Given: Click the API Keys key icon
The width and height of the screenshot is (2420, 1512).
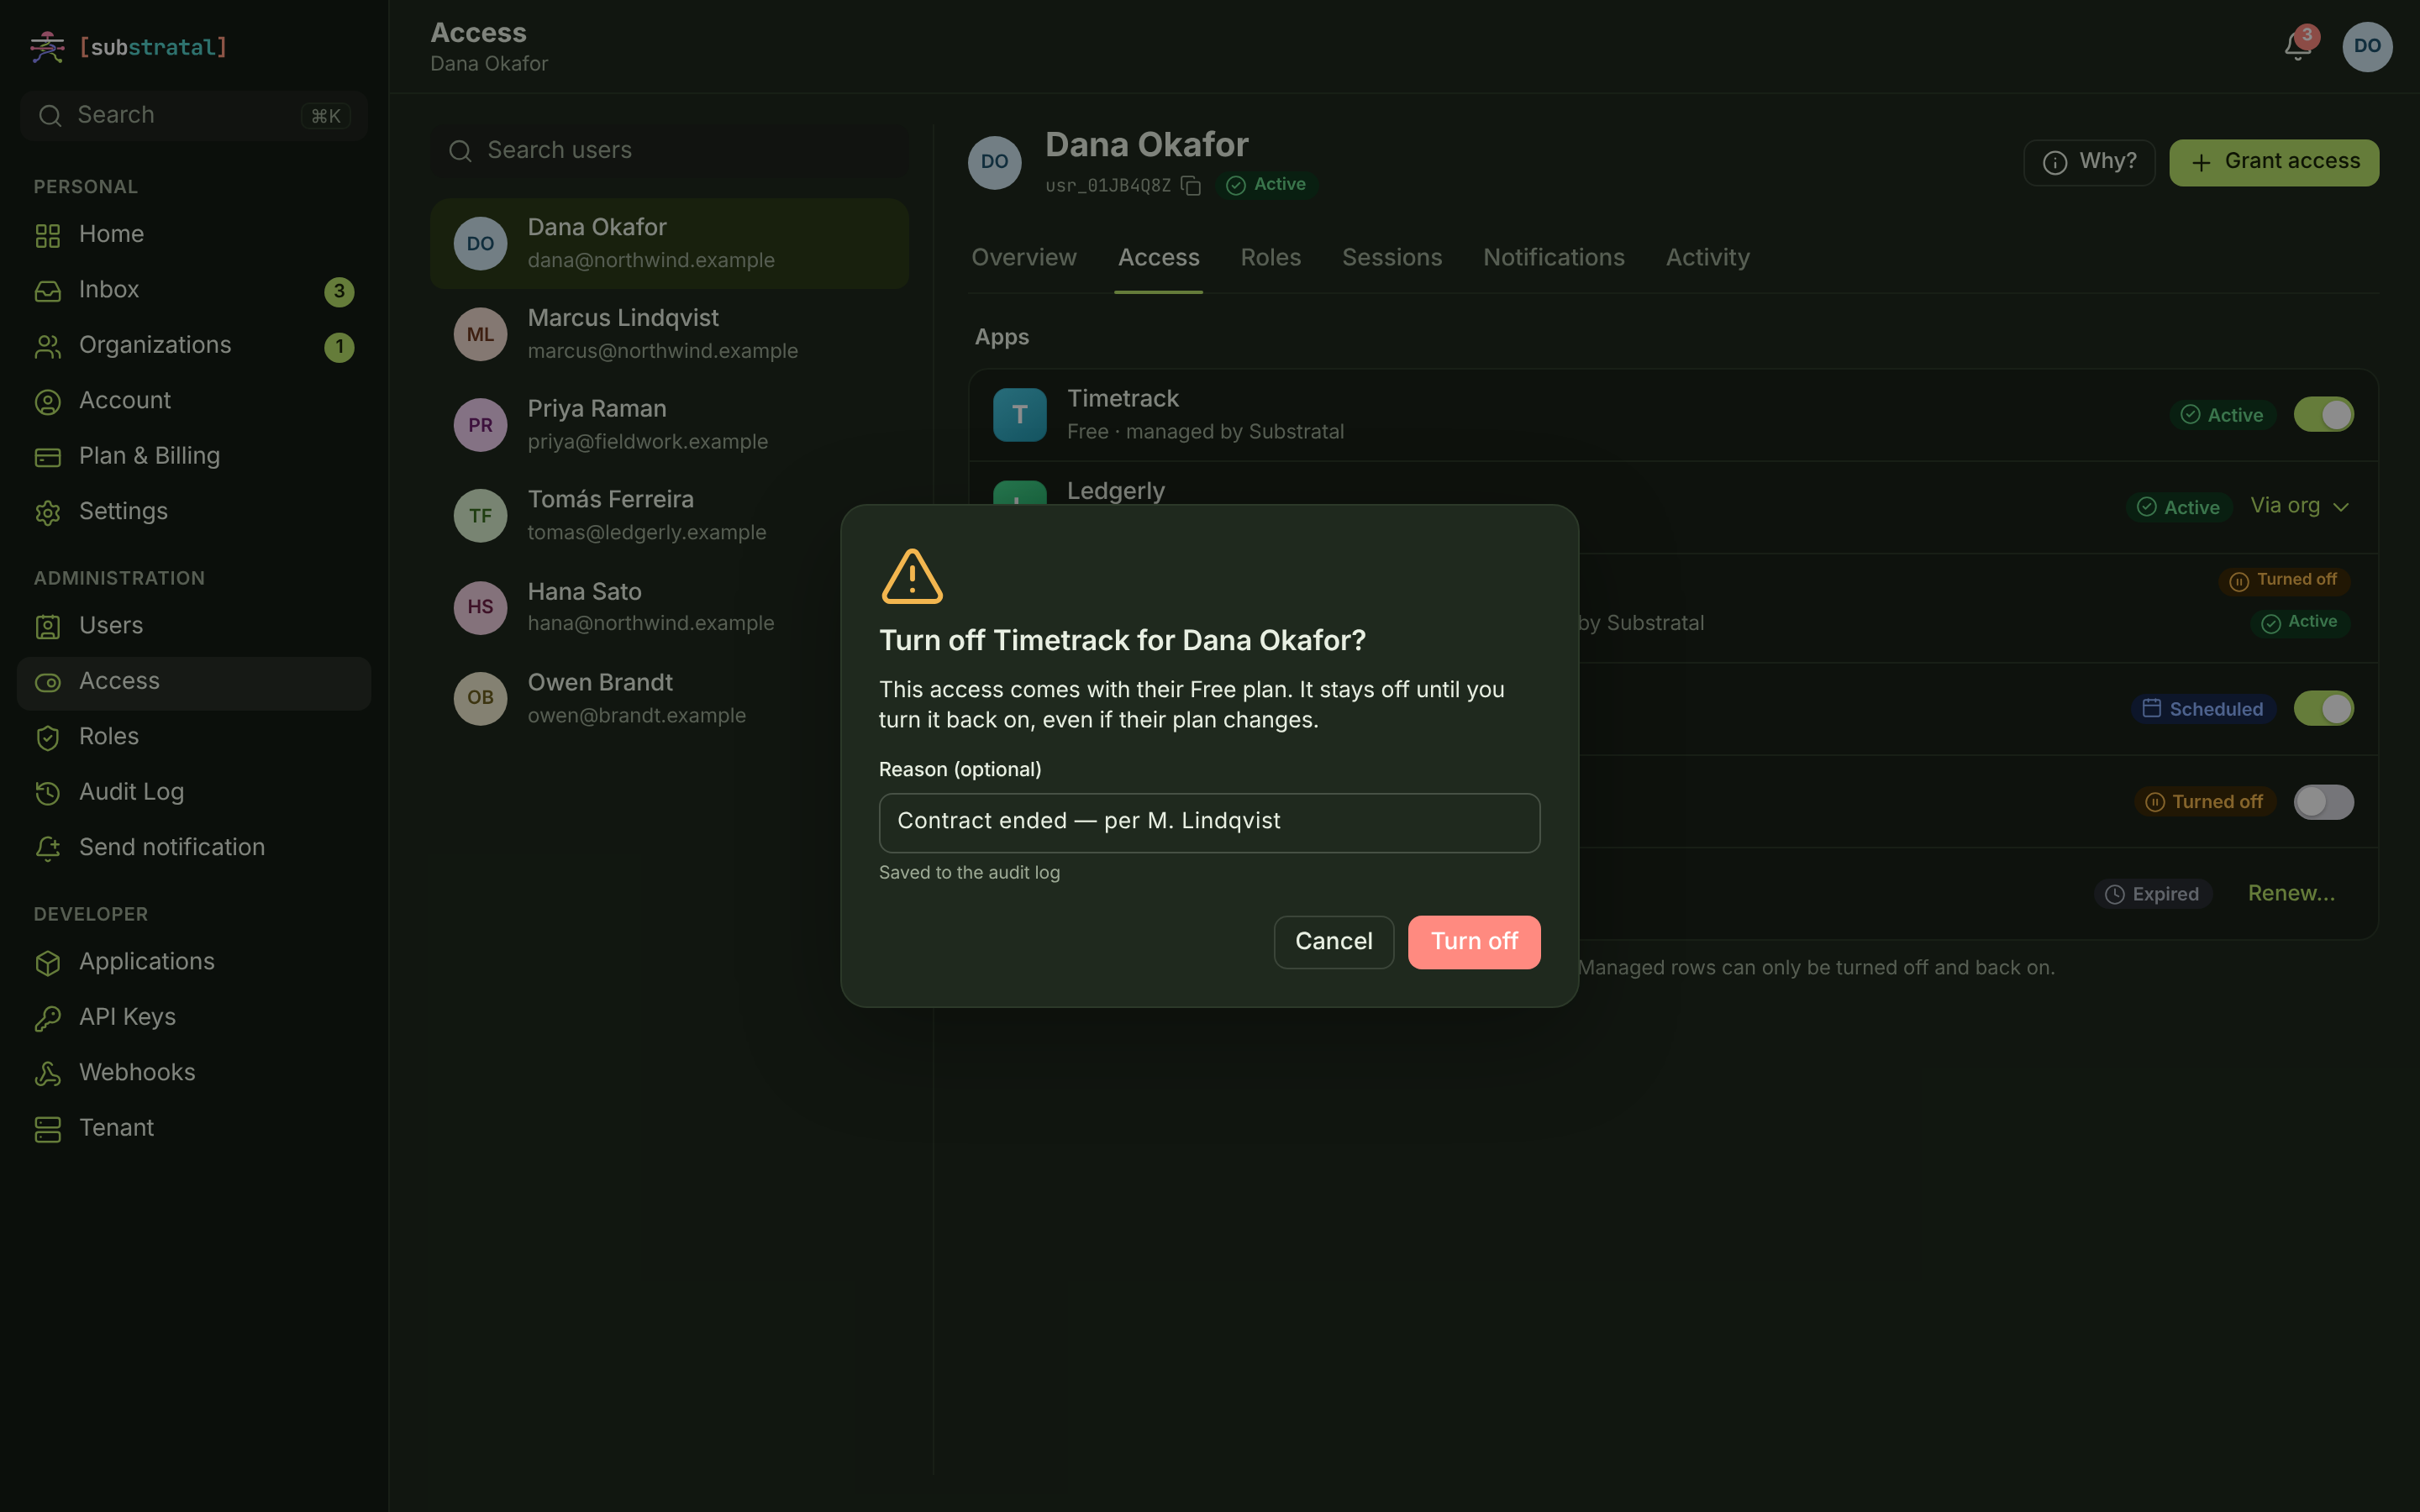Looking at the screenshot, I should click(48, 1018).
